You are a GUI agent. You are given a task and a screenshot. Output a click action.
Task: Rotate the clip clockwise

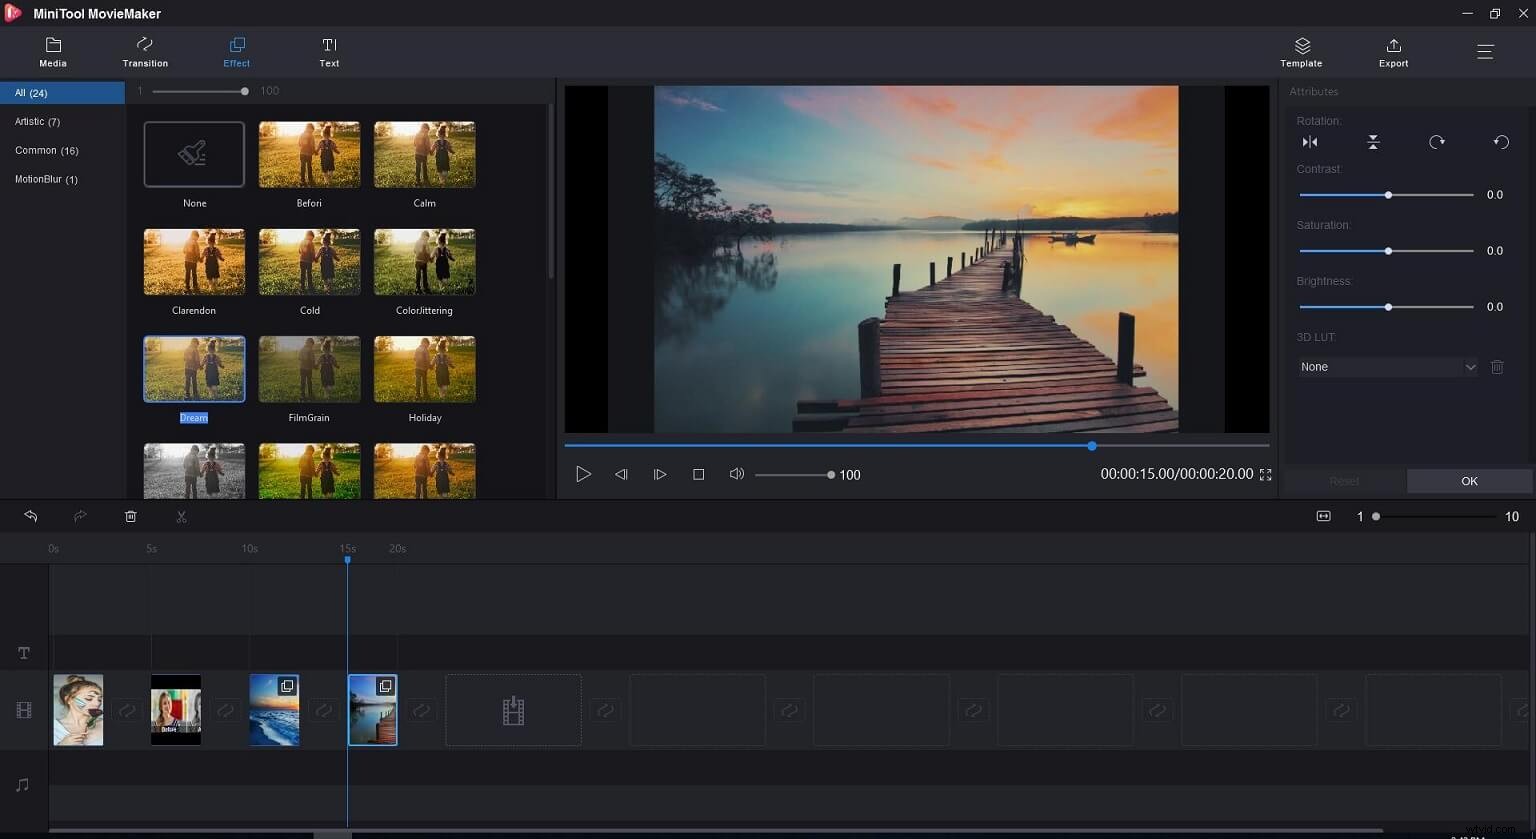click(1437, 141)
